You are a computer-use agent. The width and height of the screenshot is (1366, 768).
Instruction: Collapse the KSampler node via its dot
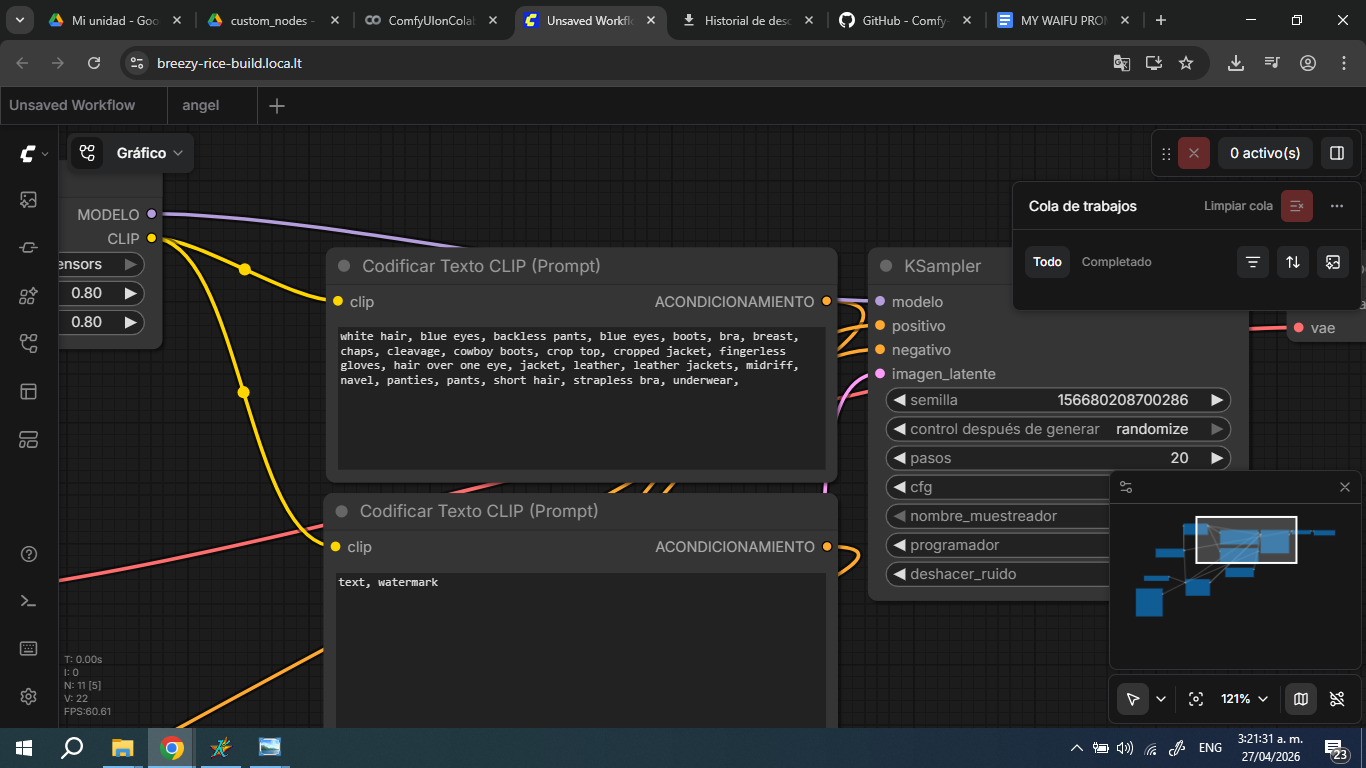tap(886, 266)
